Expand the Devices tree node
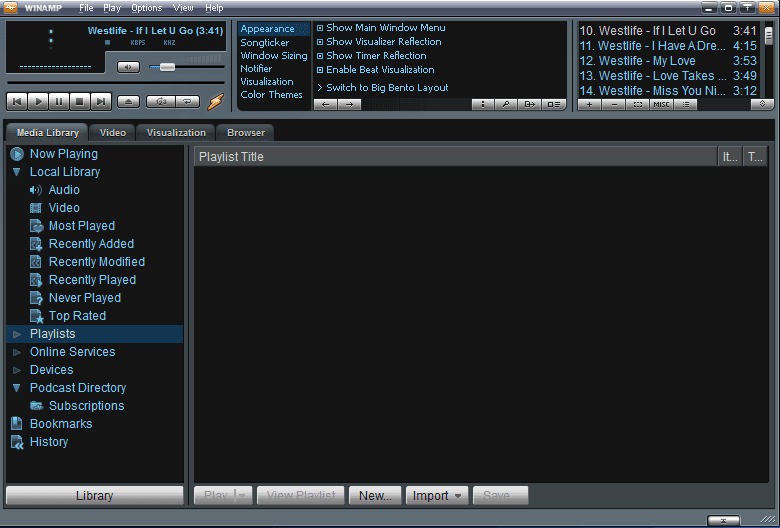The height and width of the screenshot is (528, 780). 17,370
